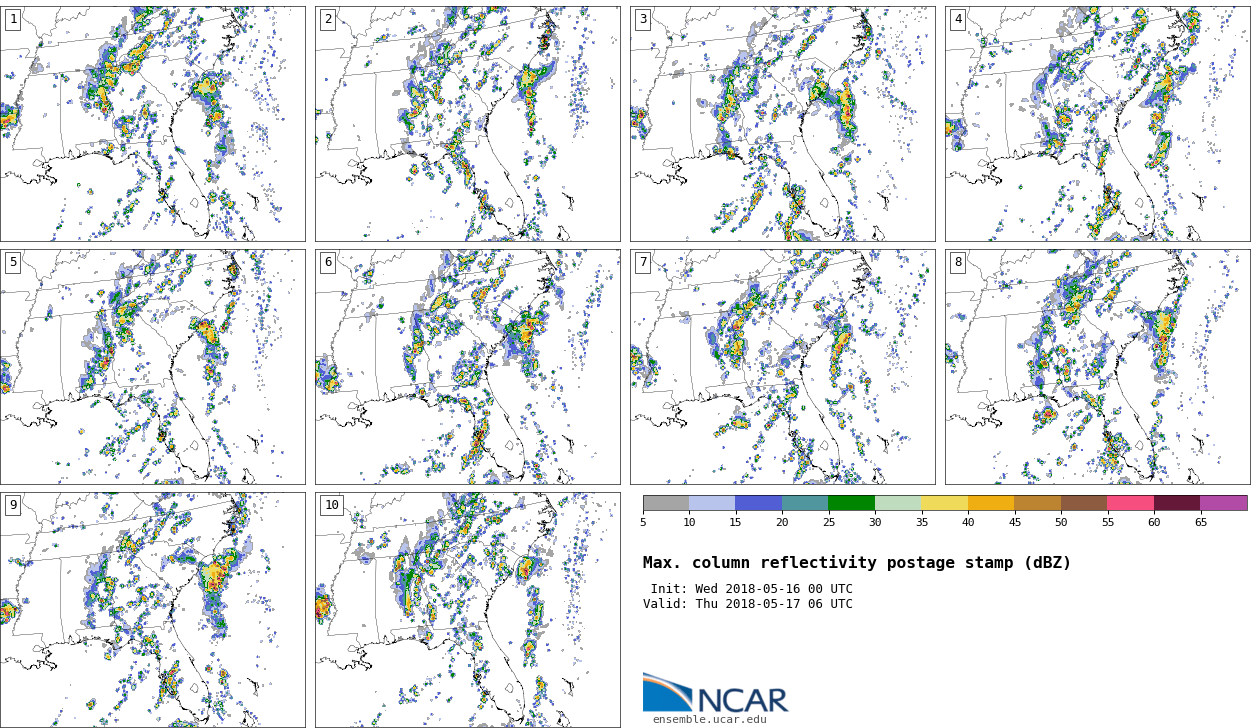Click the Init time text line
Viewport: 1260px width, 728px height.
click(x=751, y=589)
